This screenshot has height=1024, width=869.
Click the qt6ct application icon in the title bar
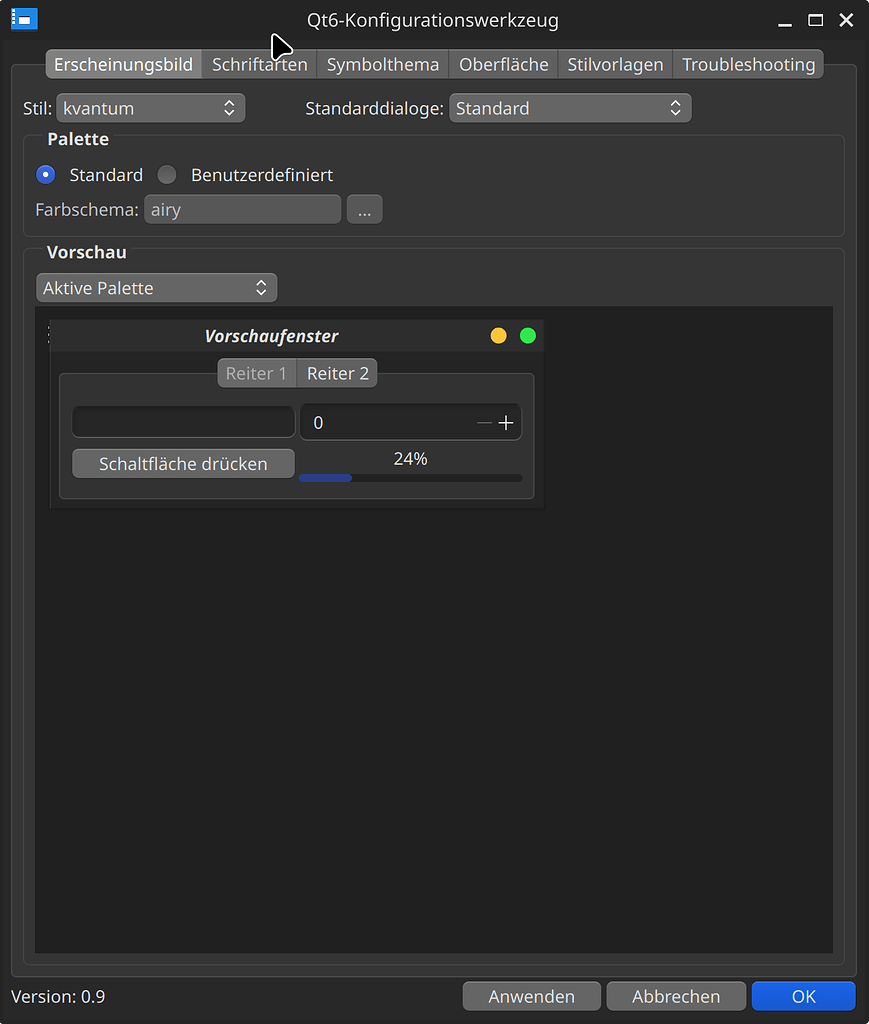[23, 19]
